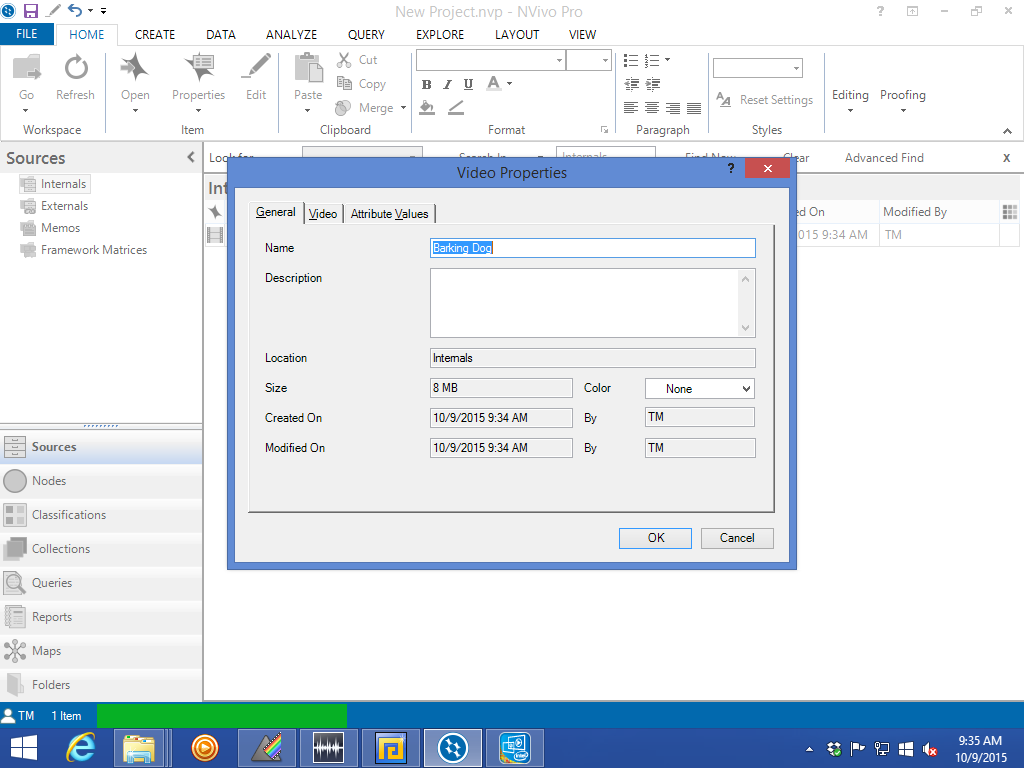Screen dimensions: 1024x768
Task: Open the ANALYZE ribbon tab
Action: point(291,34)
